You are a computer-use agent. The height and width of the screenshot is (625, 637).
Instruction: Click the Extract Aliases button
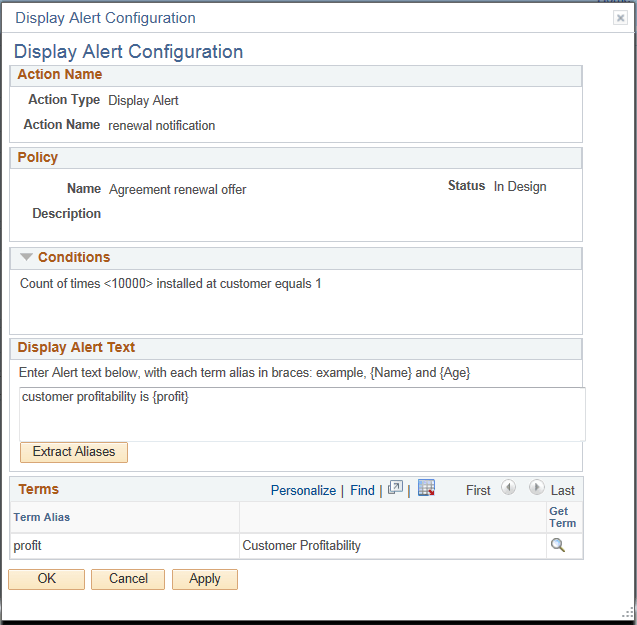coord(74,452)
